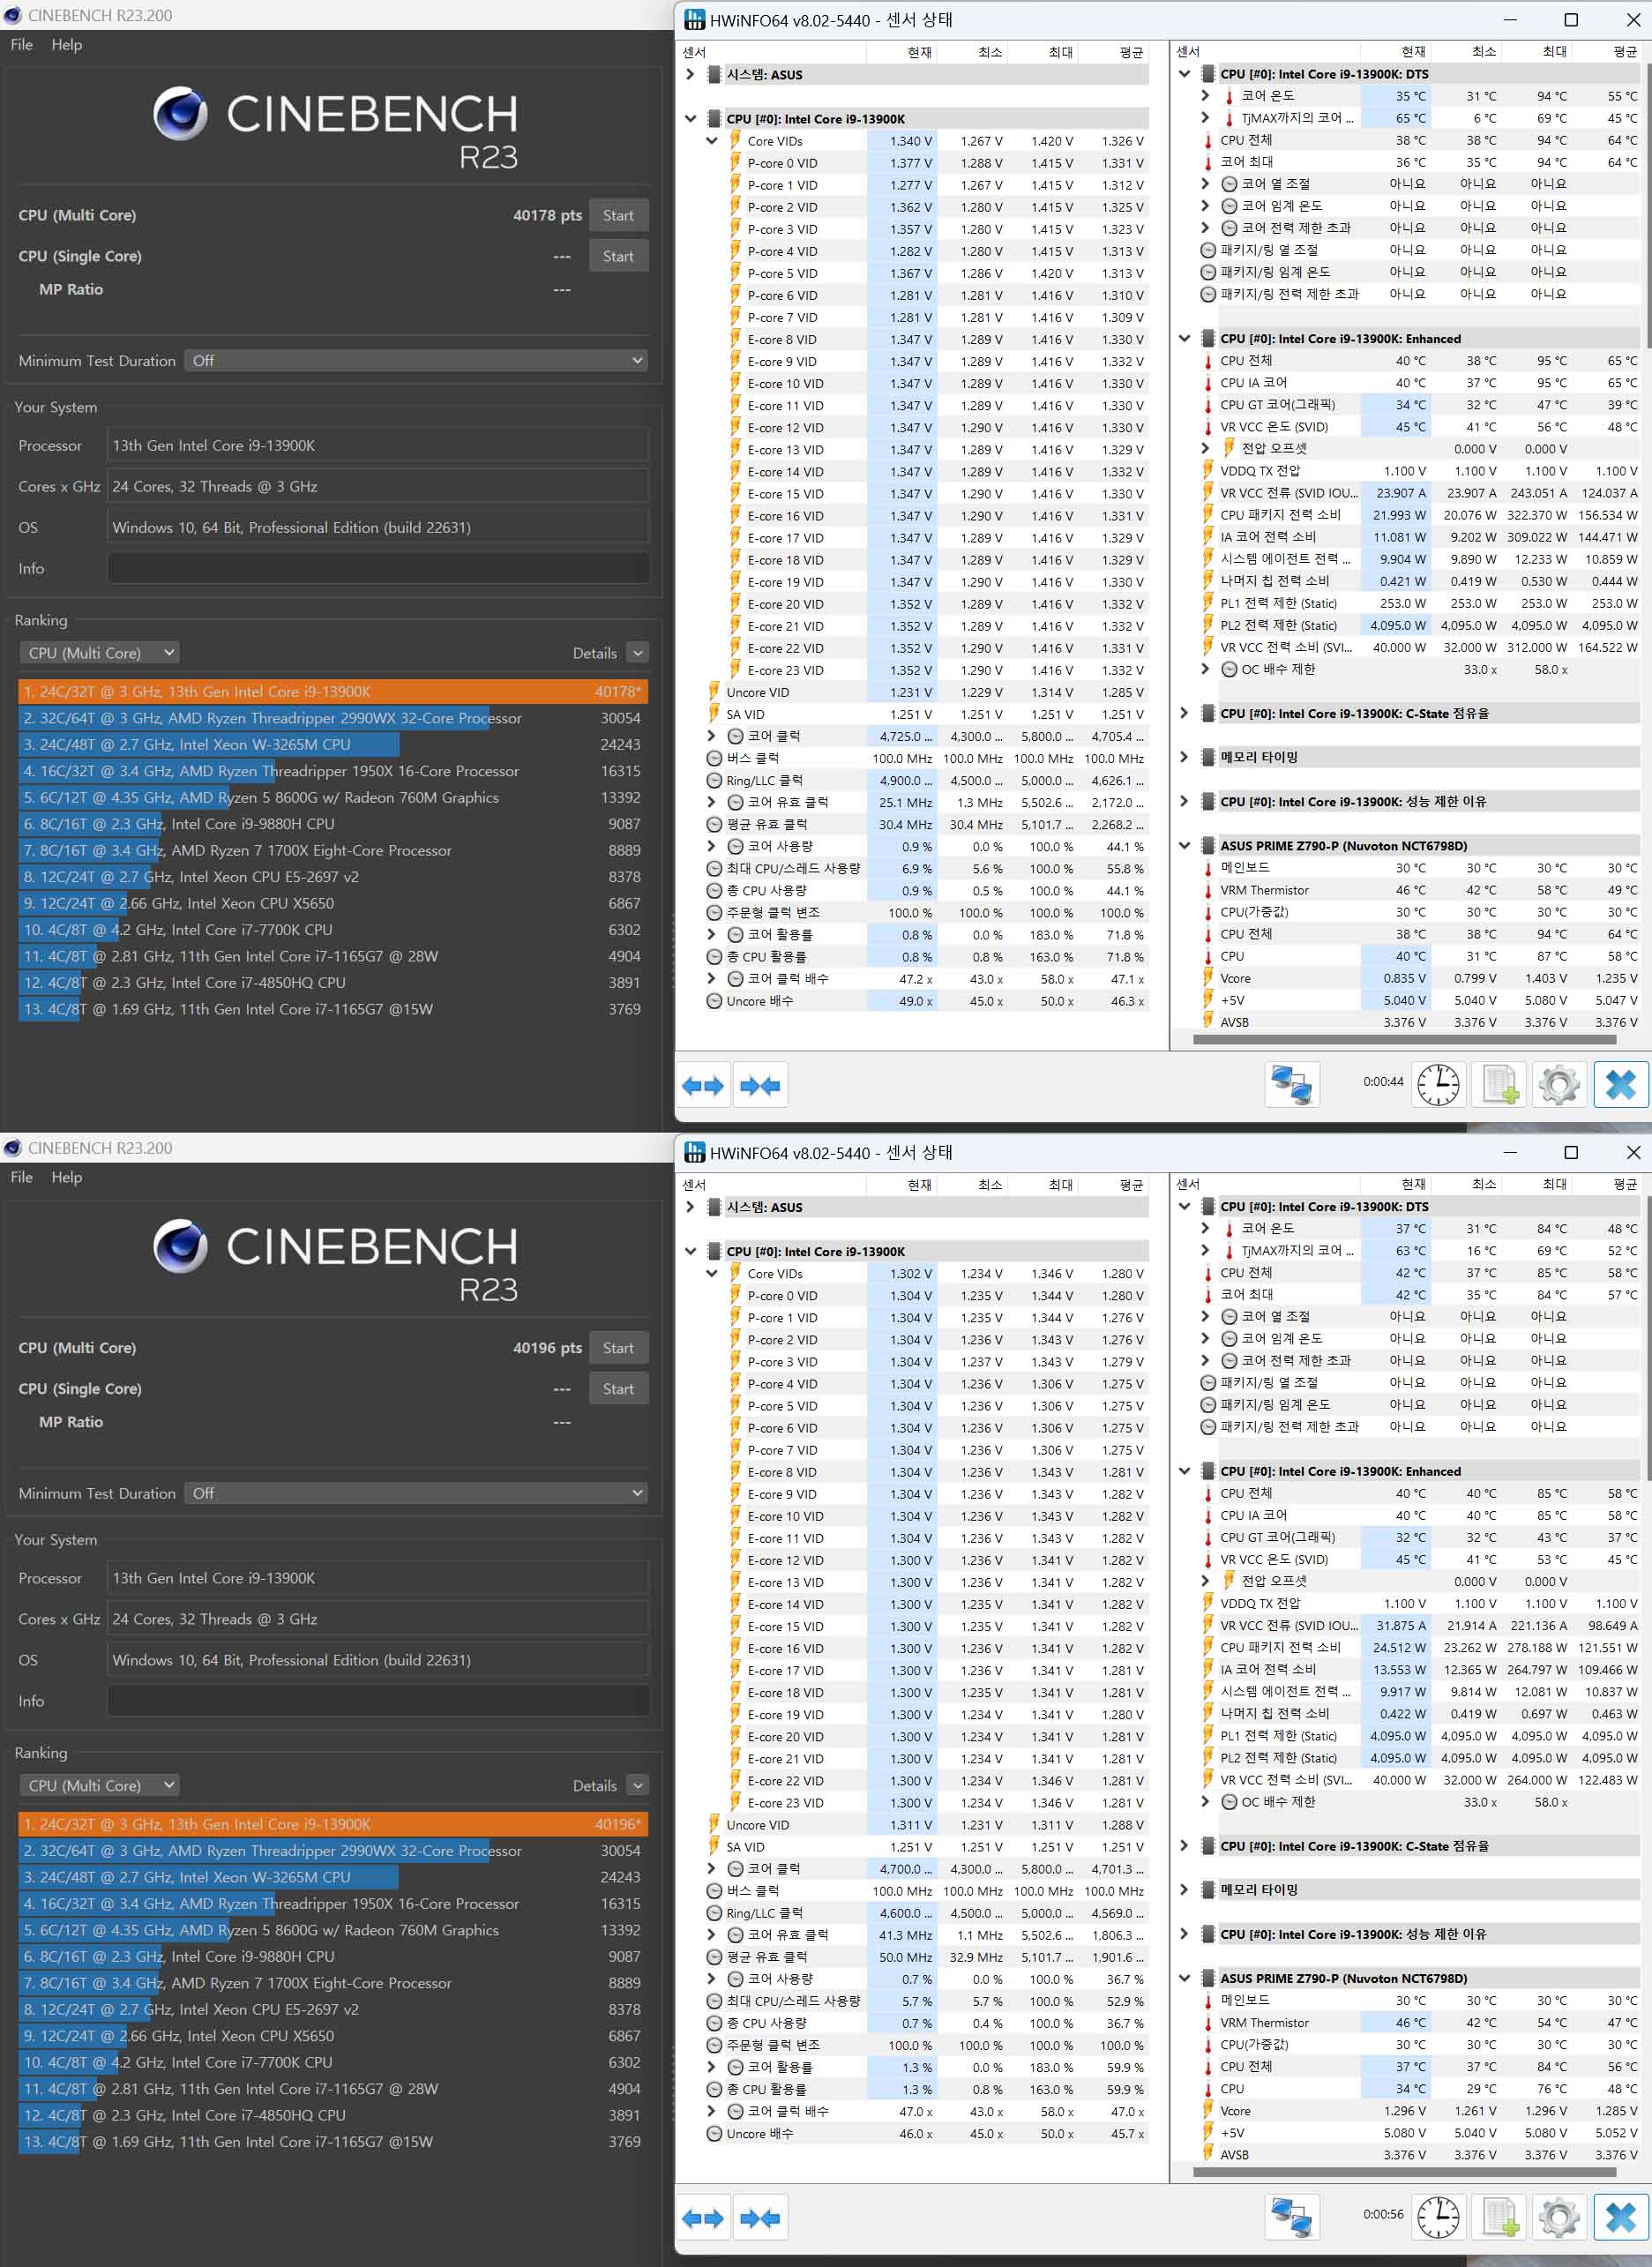The height and width of the screenshot is (2267, 1652).
Task: Open ranking CPU (Multi Core) dropdown above 40178* row
Action: [99, 653]
